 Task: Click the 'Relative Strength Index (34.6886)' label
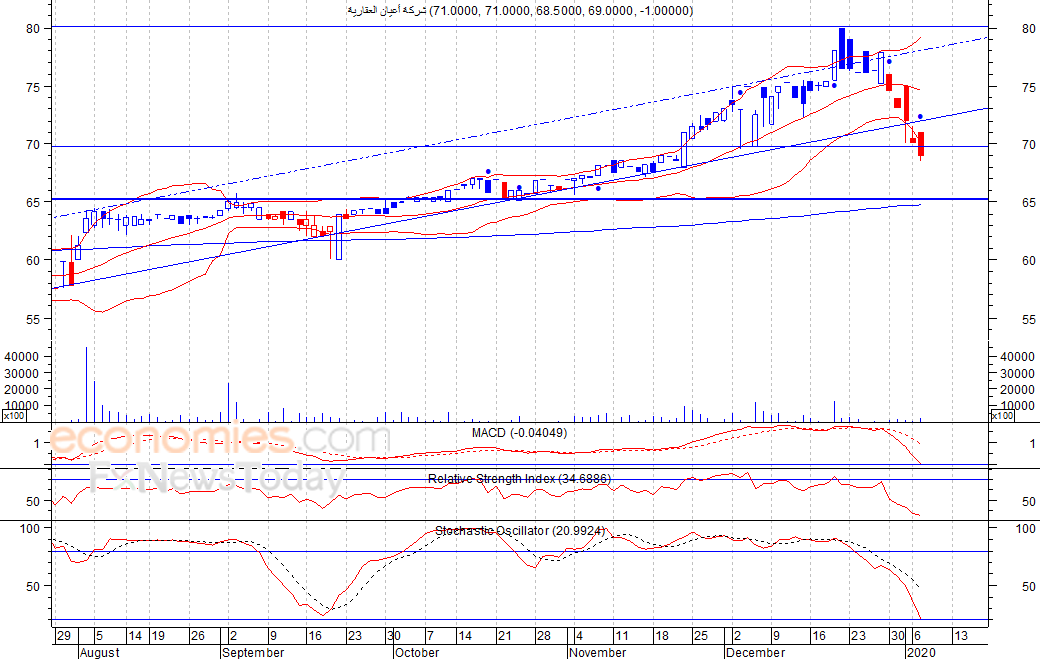click(519, 479)
